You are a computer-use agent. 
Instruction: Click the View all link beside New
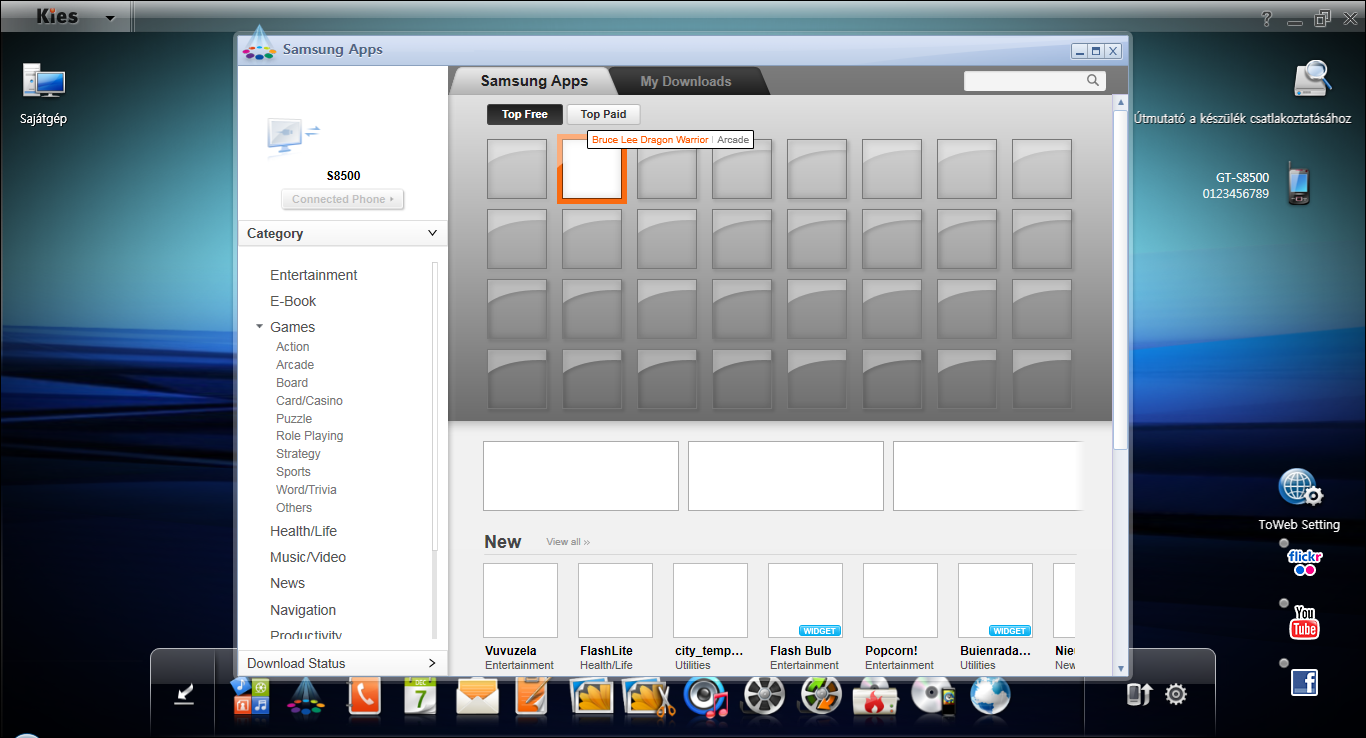(x=568, y=542)
